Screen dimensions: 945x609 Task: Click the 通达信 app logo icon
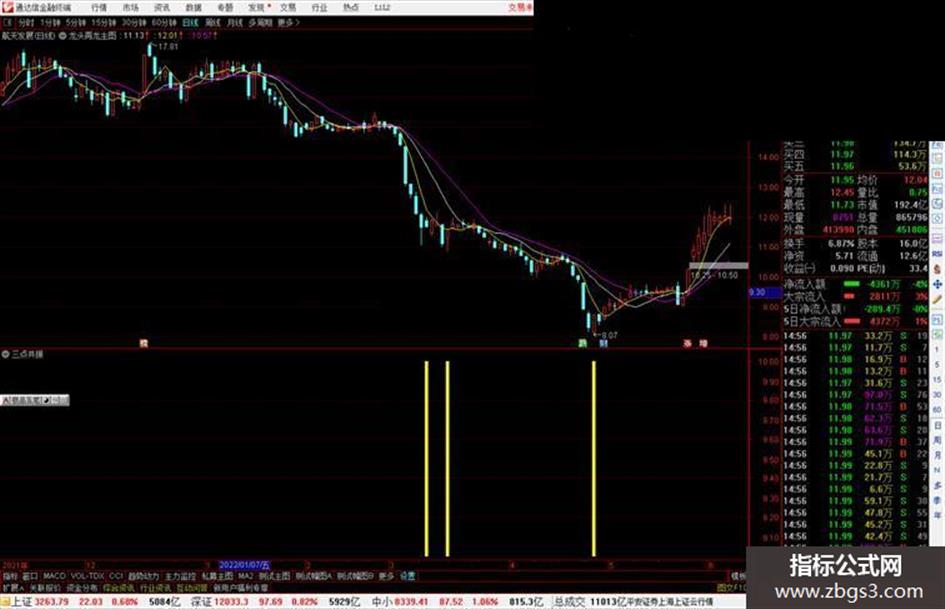click(7, 7)
